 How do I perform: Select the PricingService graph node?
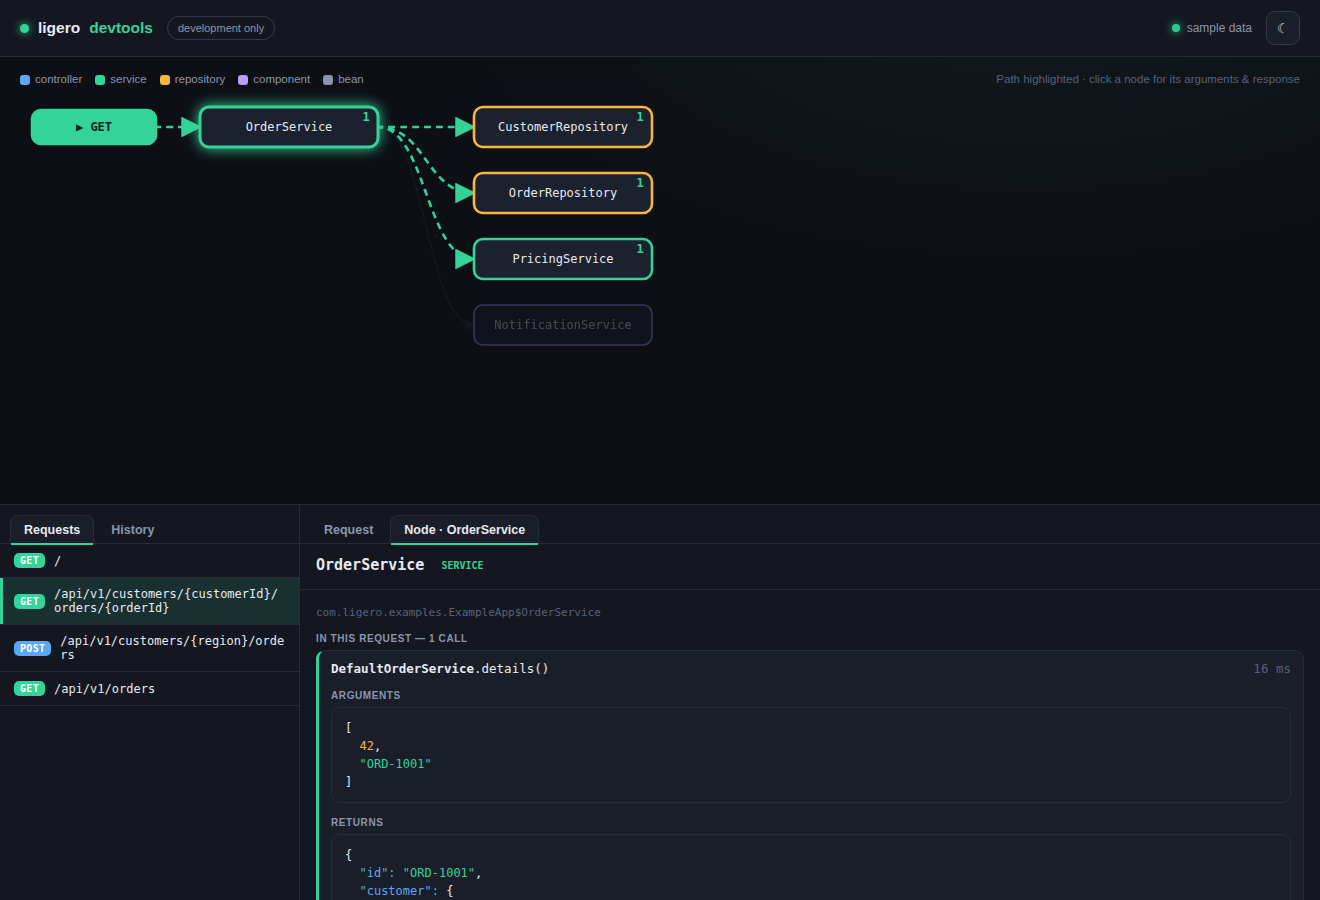[x=563, y=259]
